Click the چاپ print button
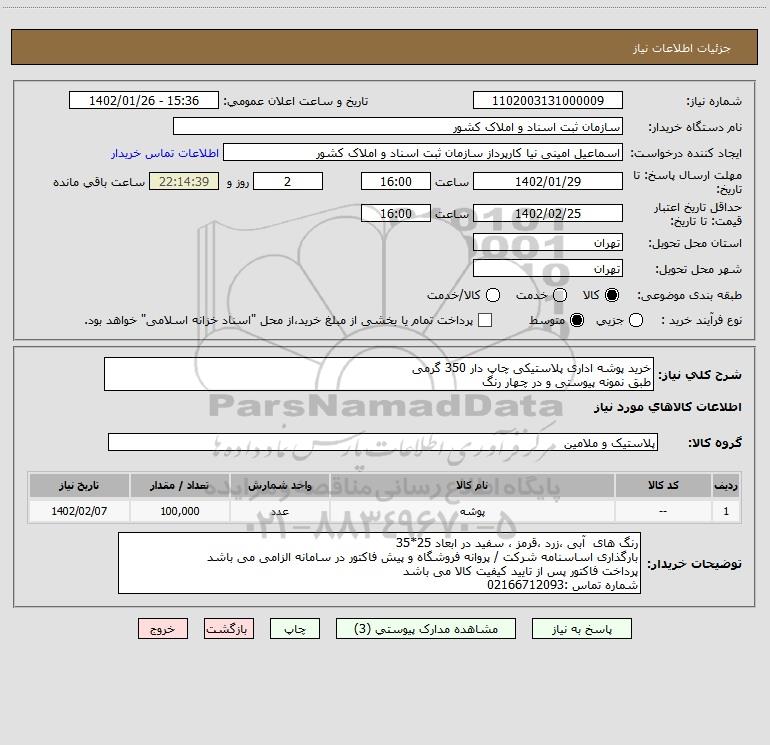 [x=295, y=629]
